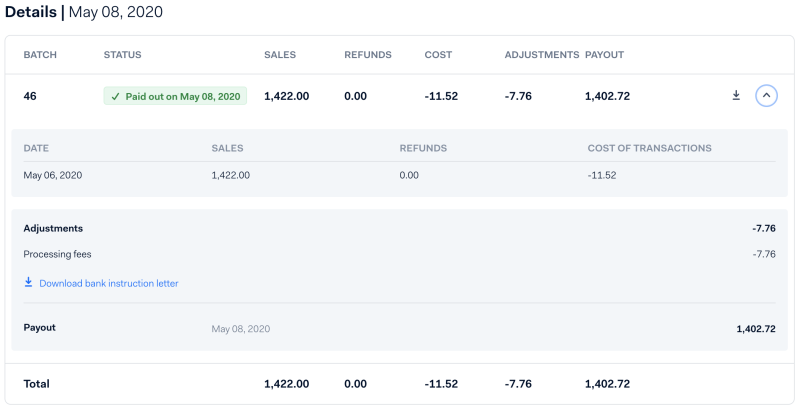Viewport: 800px width, 410px height.
Task: Click the SALES header in top table
Action: [x=280, y=55]
